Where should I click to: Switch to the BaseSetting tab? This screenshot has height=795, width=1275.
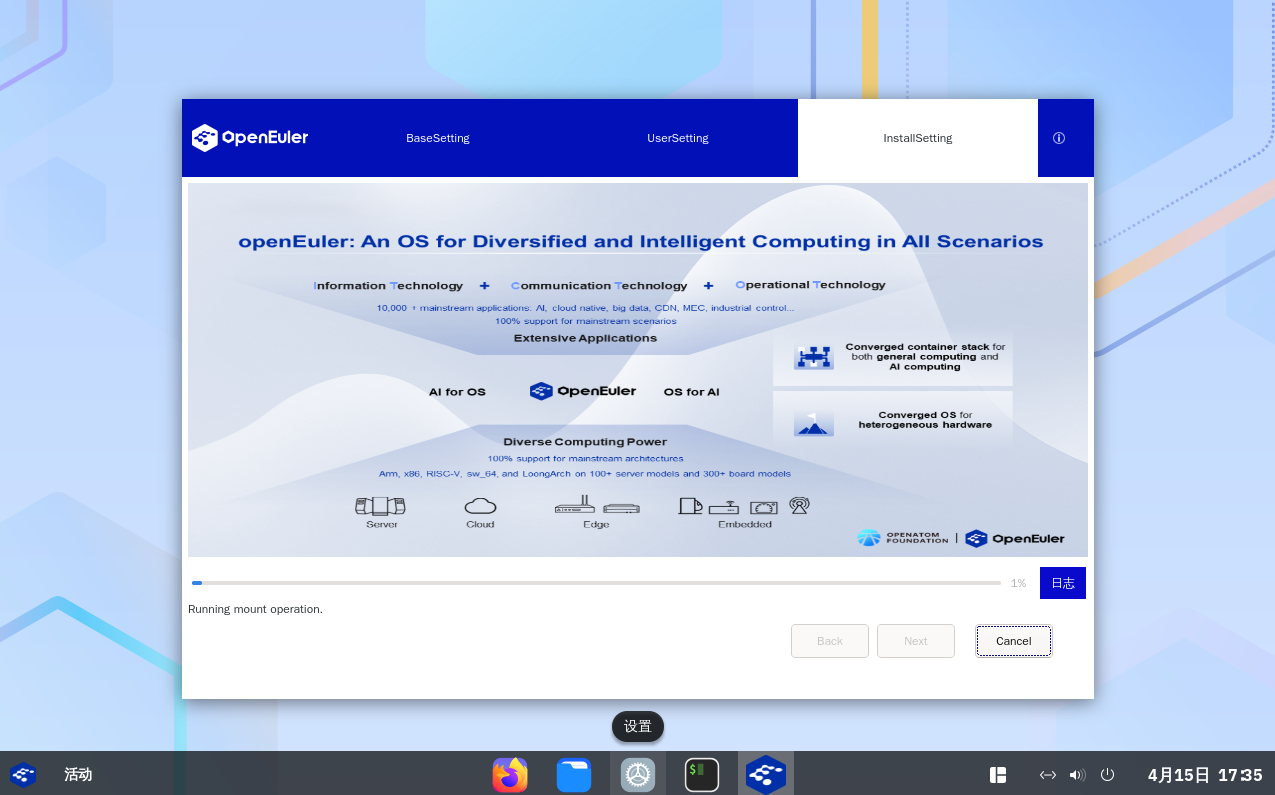[437, 138]
